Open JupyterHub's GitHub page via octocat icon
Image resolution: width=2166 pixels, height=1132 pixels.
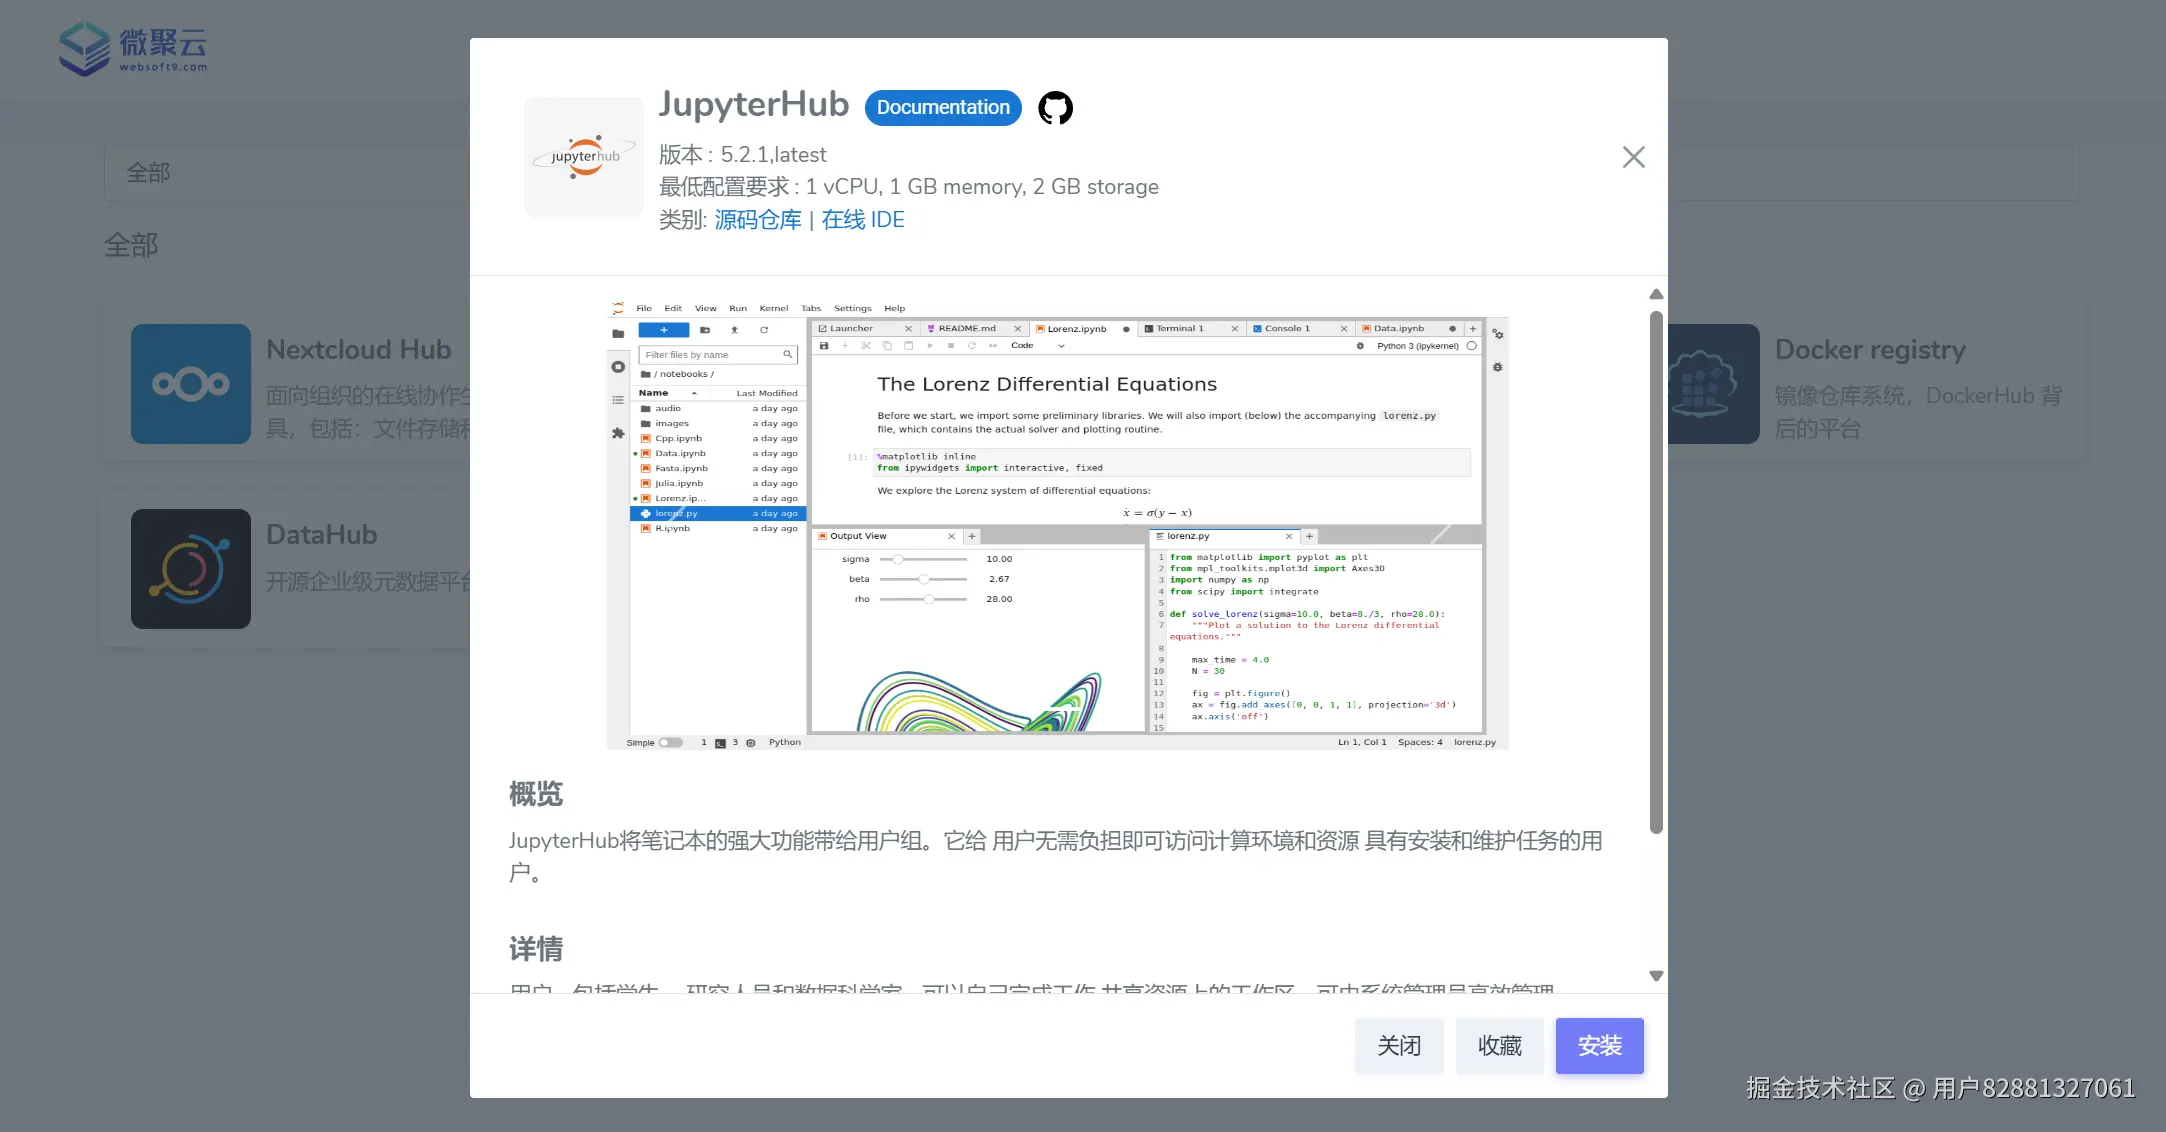(1056, 107)
